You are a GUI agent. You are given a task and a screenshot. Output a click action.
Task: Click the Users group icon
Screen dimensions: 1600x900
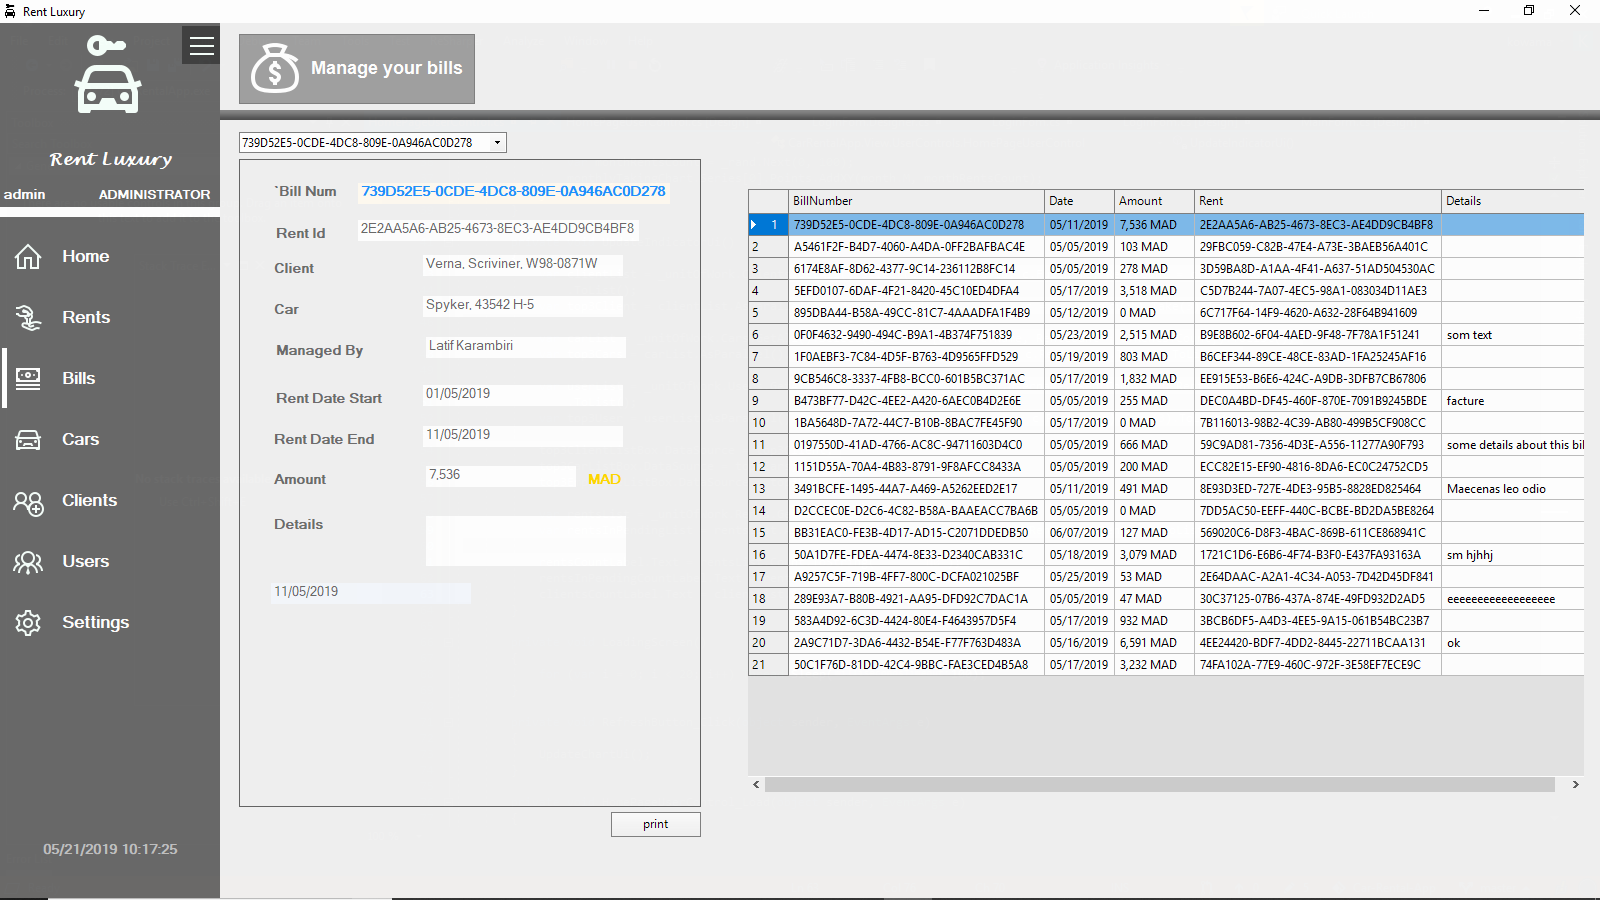[x=28, y=562]
